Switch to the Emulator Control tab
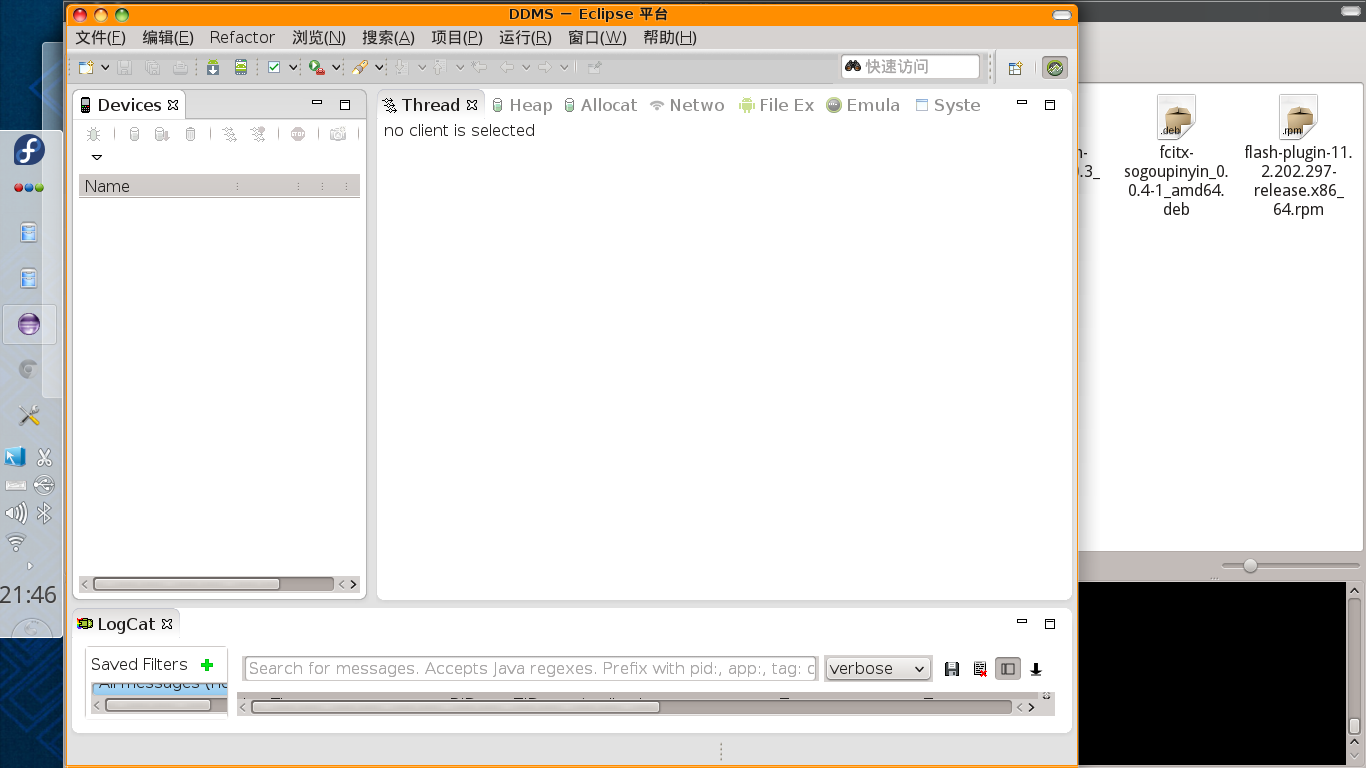Viewport: 1366px width, 768px height. pos(863,105)
